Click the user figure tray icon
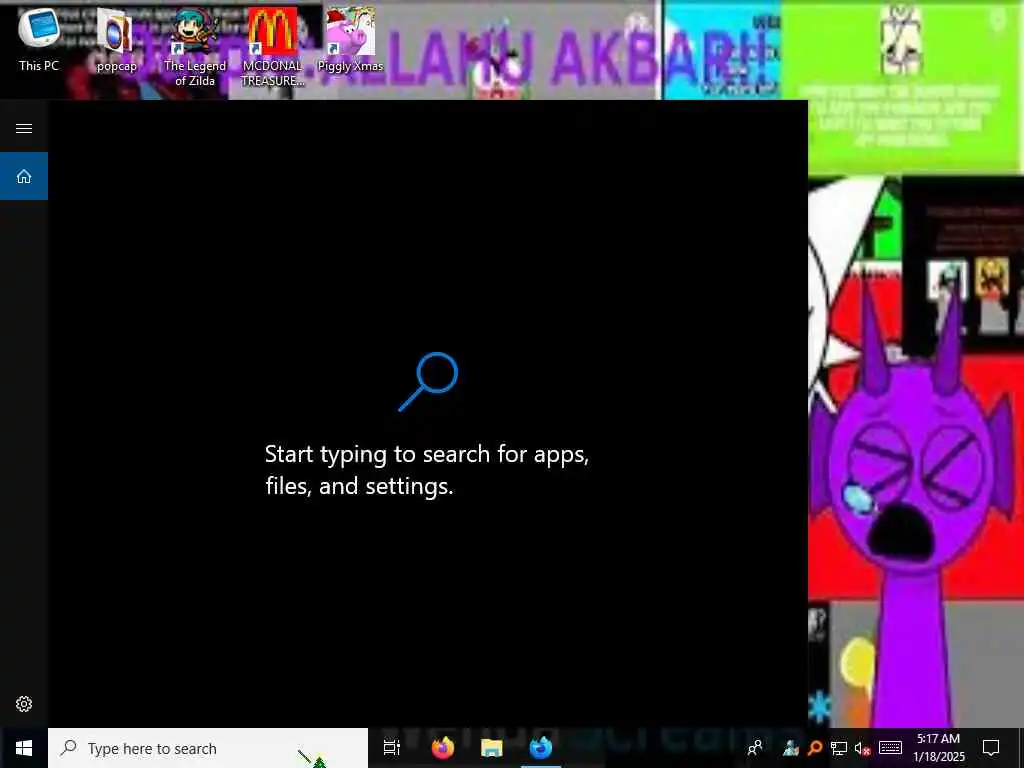The height and width of the screenshot is (768, 1024). pos(791,748)
